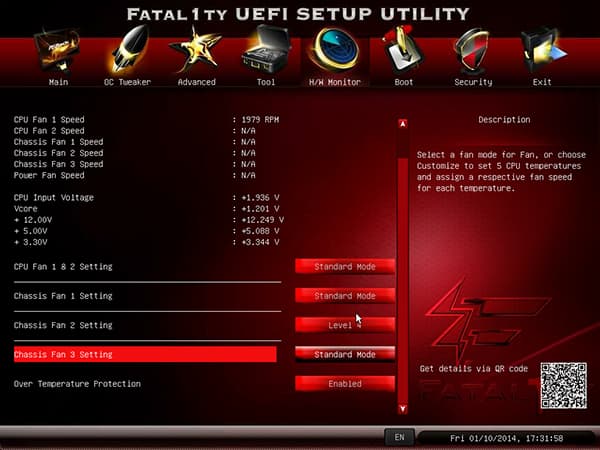Open Chassis Fan 3 Standard Mode dropdown

345,354
